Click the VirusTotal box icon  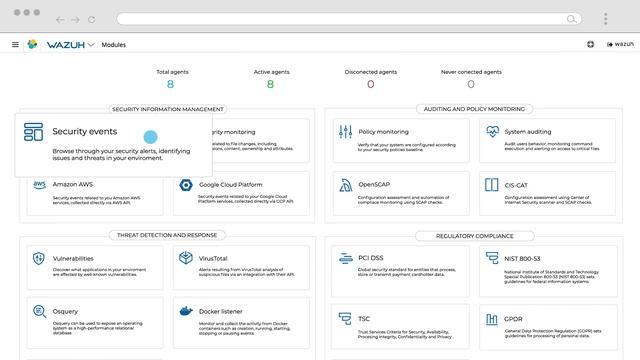tap(186, 258)
